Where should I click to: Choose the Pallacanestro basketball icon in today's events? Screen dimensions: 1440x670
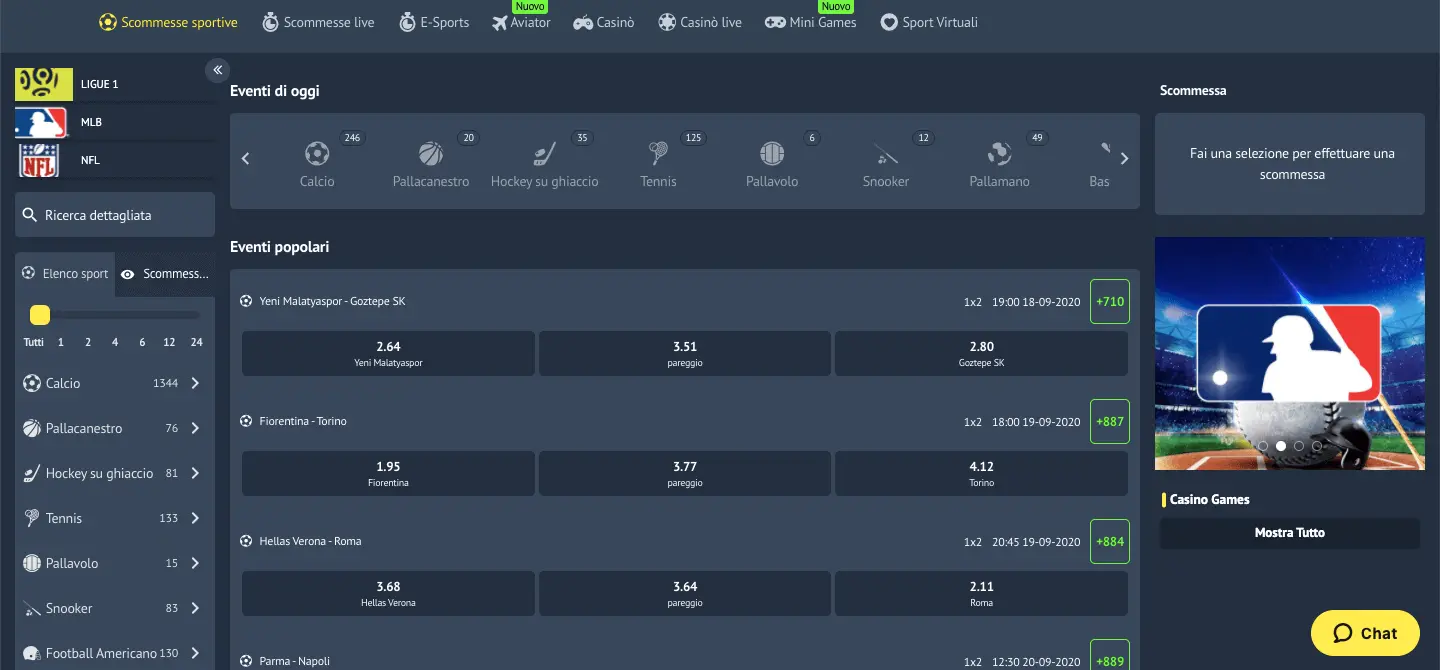coord(431,153)
